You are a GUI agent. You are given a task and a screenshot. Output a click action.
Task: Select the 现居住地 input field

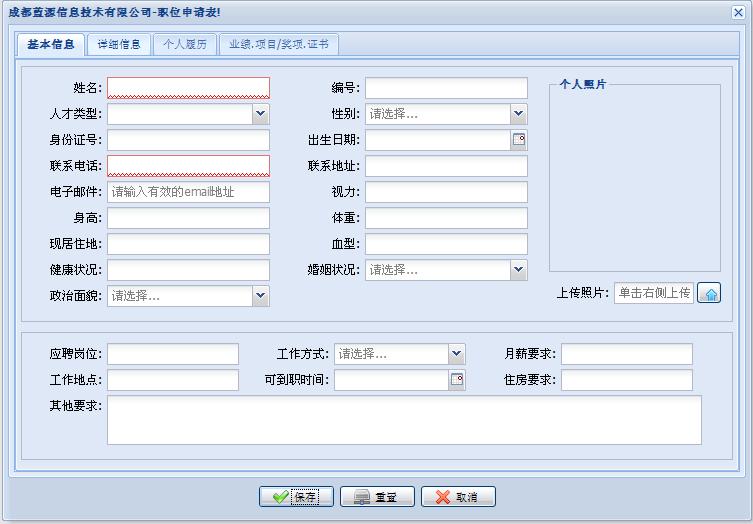point(188,244)
